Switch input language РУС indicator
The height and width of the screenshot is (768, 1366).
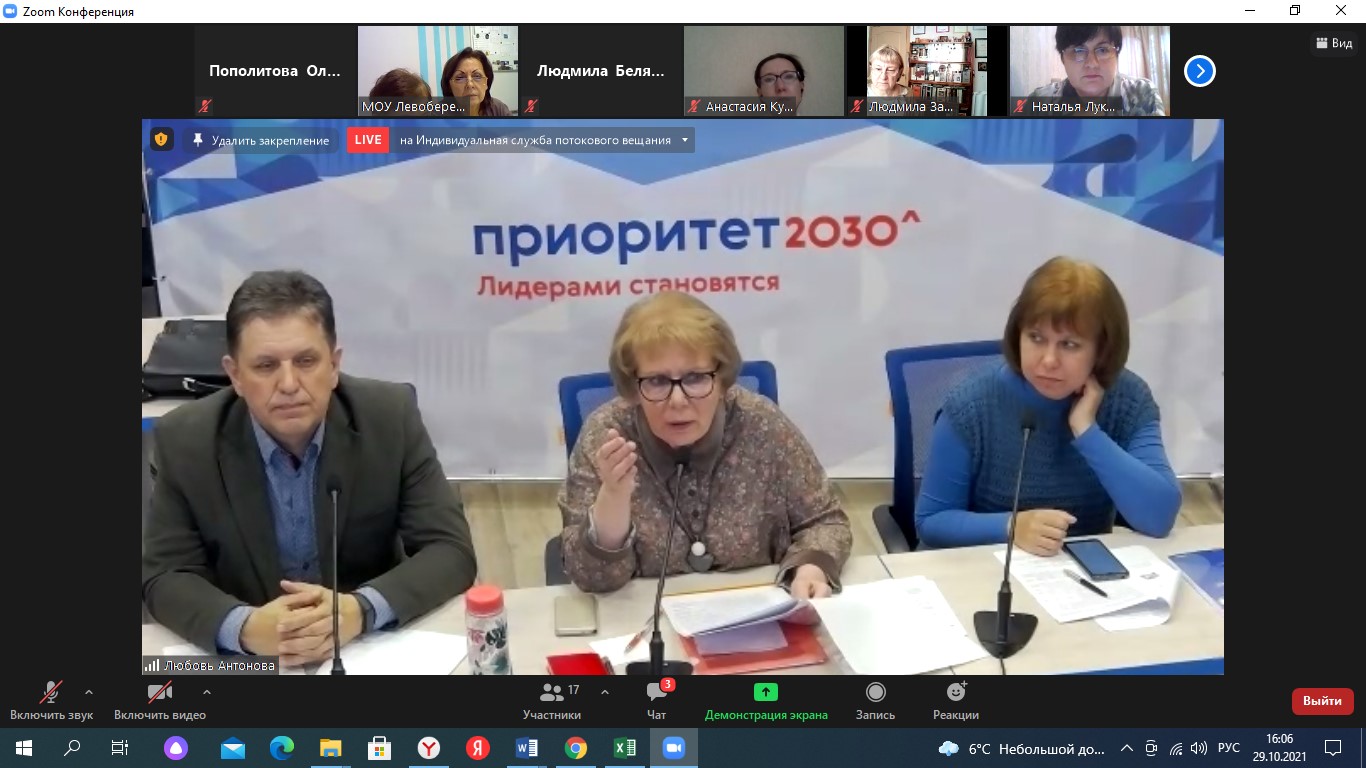[1229, 748]
